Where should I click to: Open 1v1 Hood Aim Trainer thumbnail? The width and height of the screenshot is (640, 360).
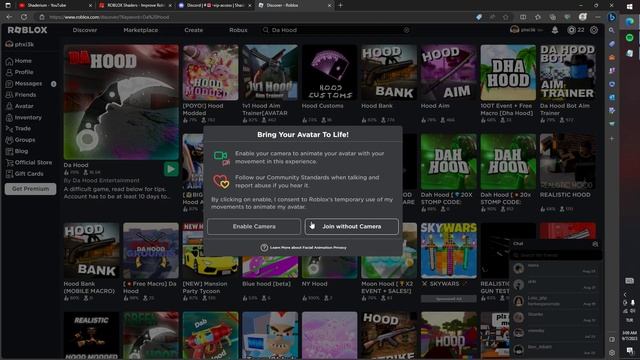[269, 73]
